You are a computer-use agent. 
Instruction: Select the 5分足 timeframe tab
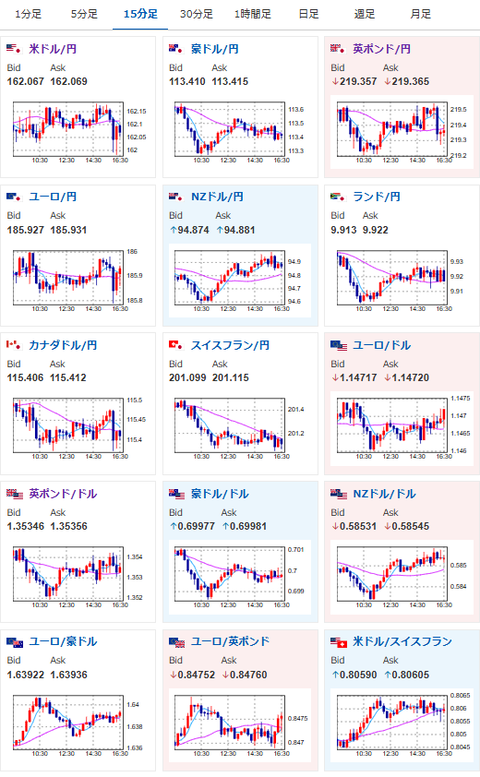coord(84,14)
